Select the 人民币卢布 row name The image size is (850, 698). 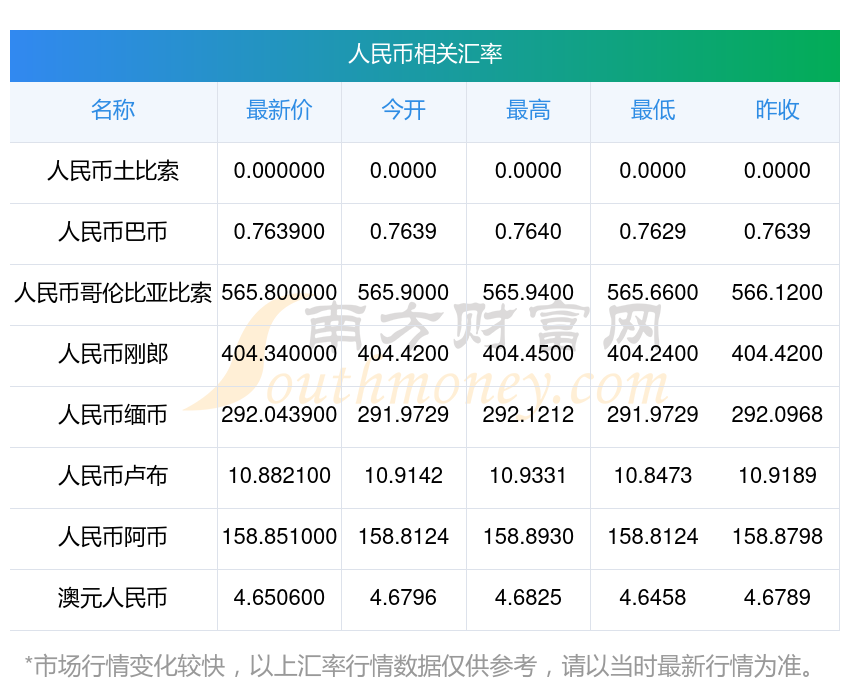point(113,476)
